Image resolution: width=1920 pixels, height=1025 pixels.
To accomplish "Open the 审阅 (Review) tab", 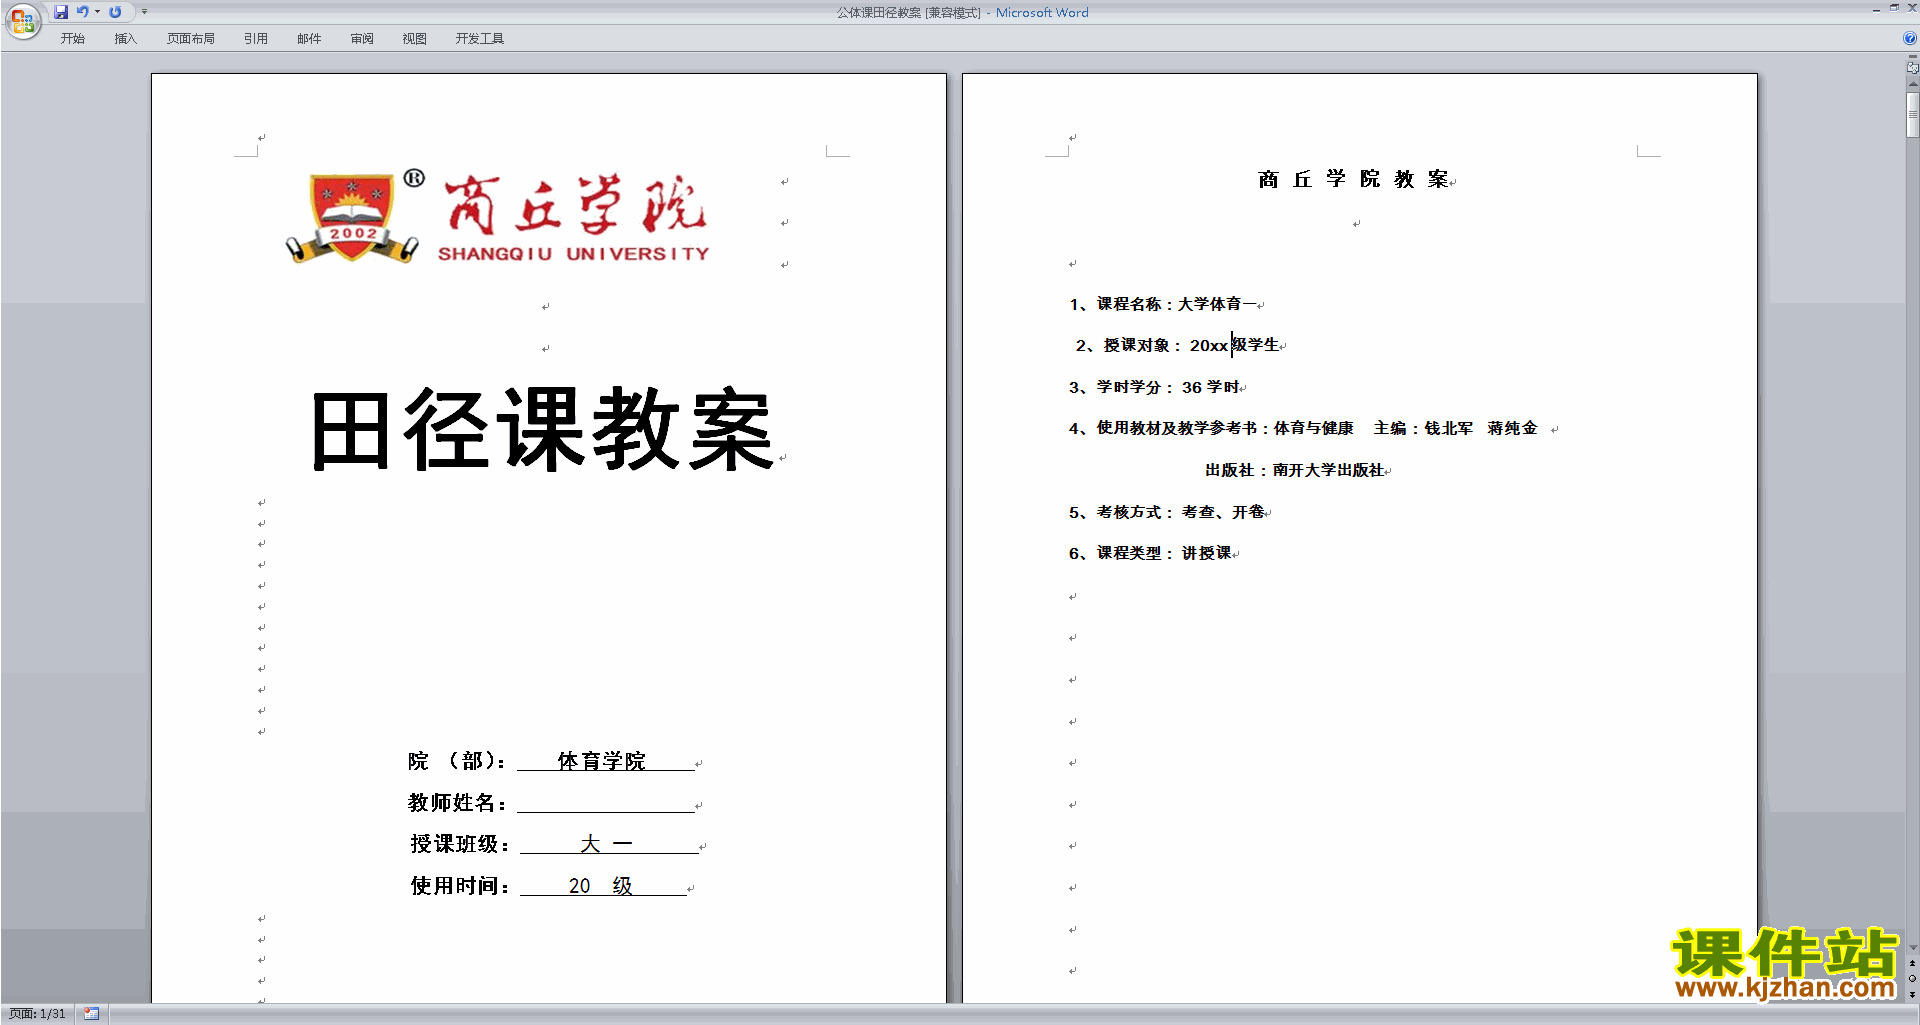I will (362, 39).
